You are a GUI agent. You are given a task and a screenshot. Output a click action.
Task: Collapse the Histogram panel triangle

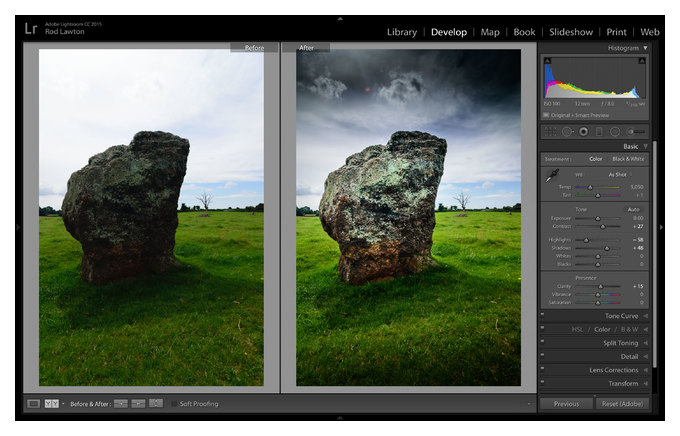(x=645, y=48)
